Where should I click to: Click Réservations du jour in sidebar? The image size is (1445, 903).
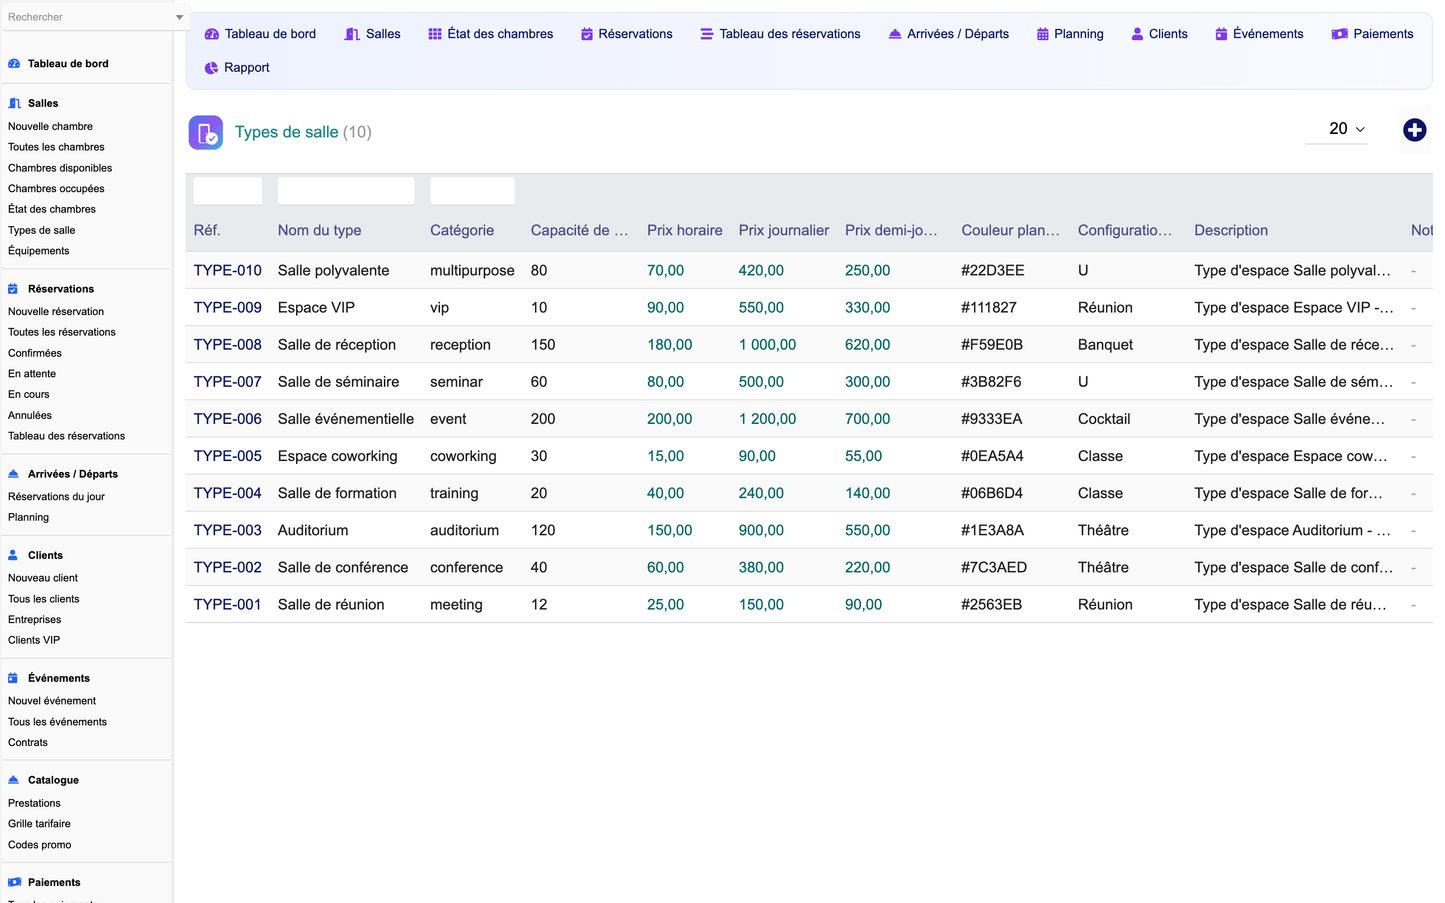56,497
